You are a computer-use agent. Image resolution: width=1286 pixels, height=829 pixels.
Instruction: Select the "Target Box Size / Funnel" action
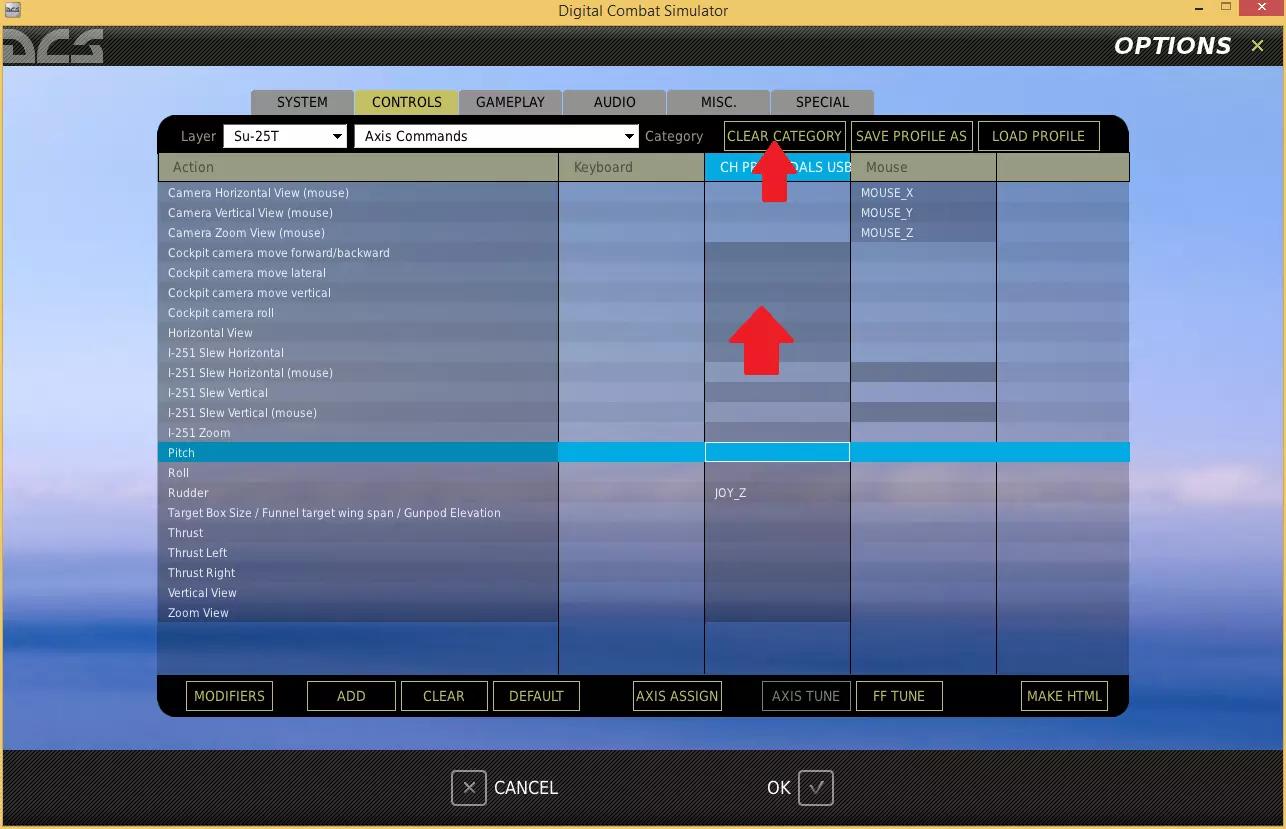(358, 513)
